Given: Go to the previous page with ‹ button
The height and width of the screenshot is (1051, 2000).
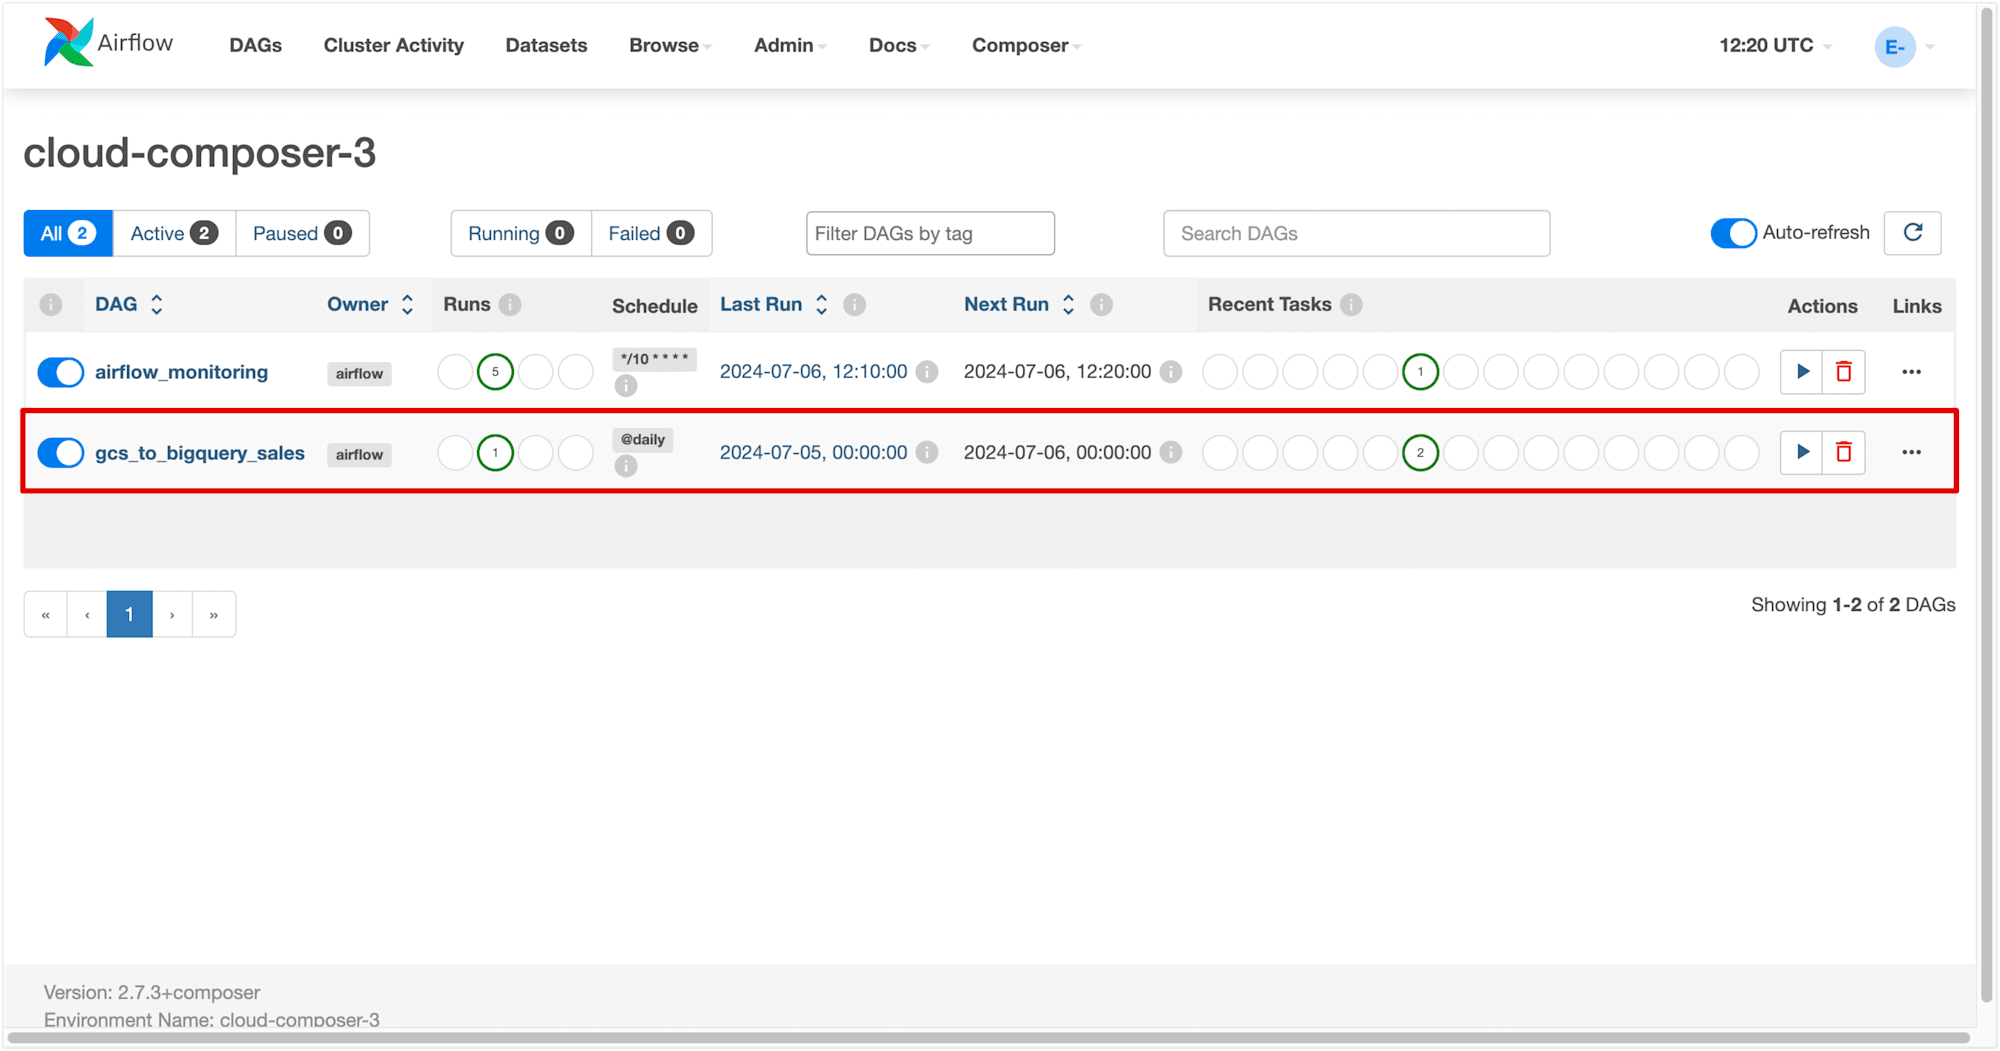Looking at the screenshot, I should point(87,614).
